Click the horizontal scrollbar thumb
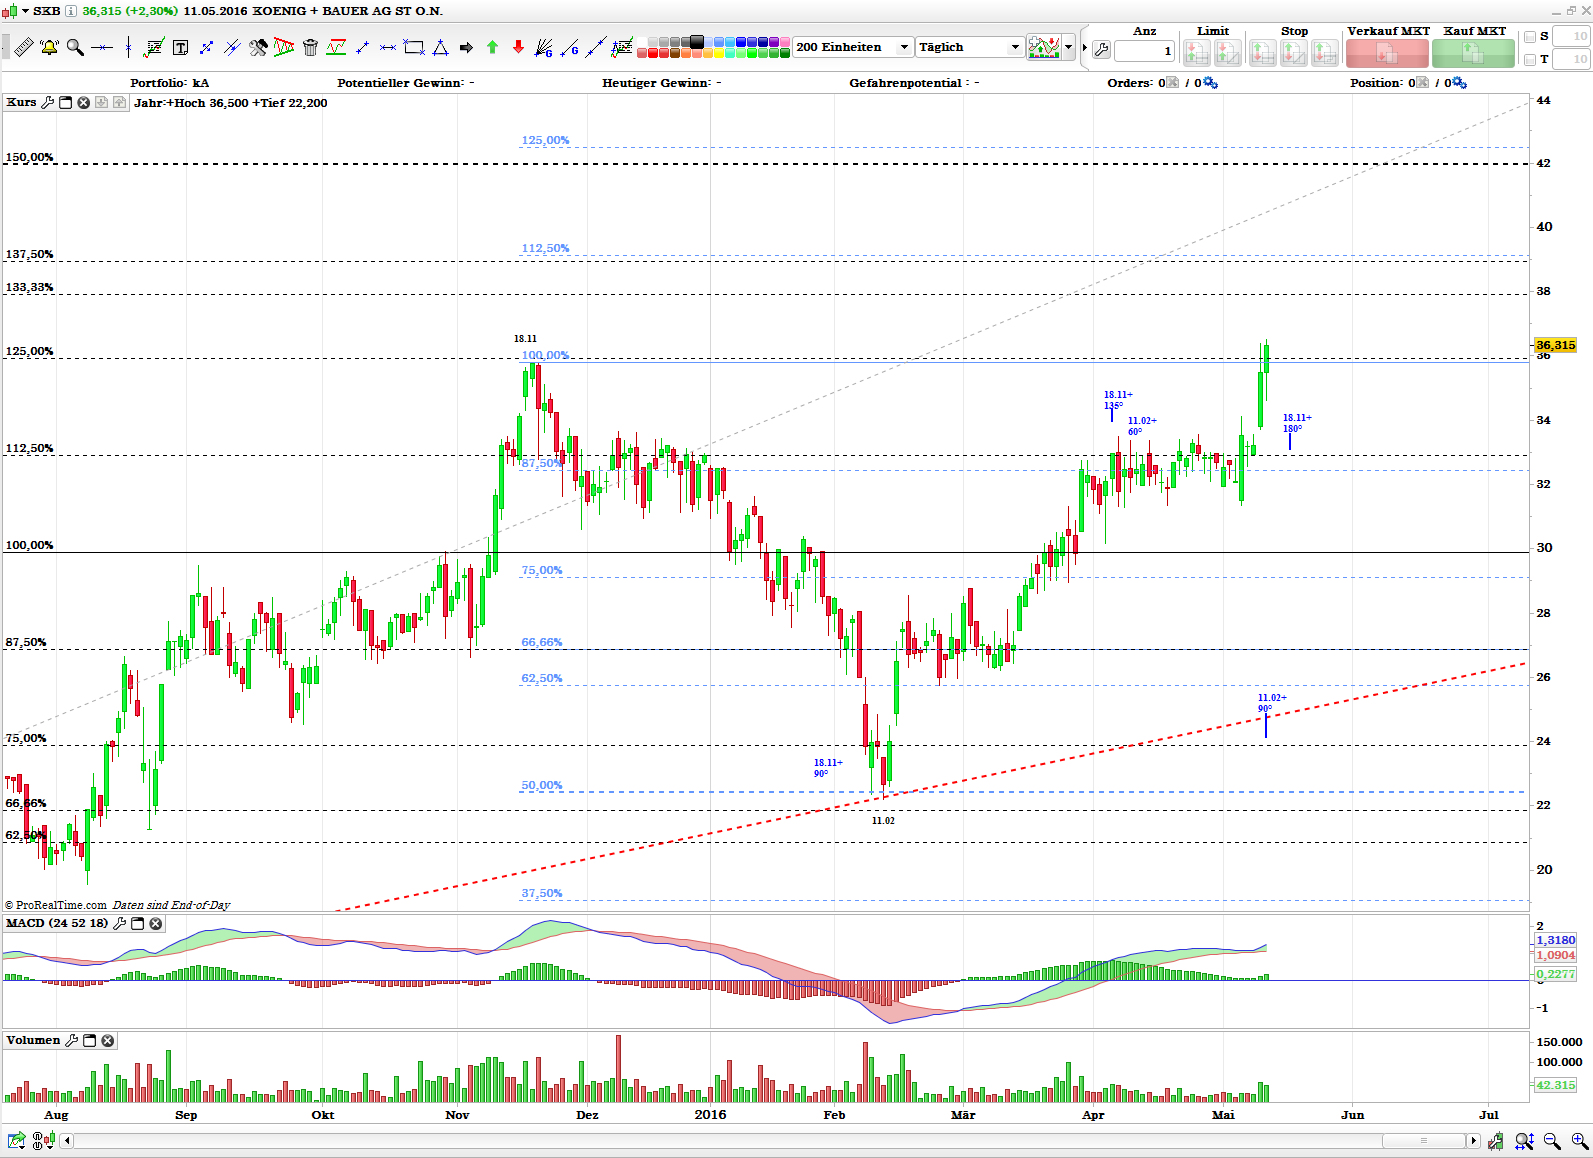The image size is (1593, 1158). (1424, 1141)
